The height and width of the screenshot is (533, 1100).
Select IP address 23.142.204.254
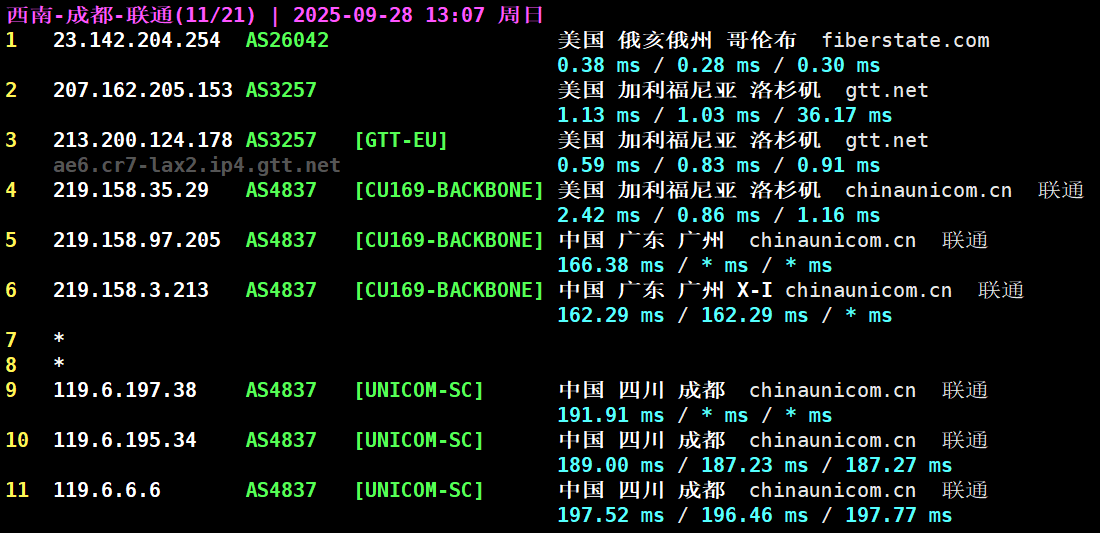[137, 41]
